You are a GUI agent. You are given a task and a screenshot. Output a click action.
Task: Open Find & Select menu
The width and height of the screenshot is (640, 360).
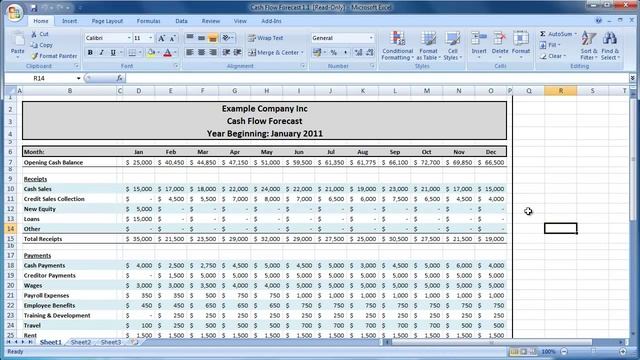coord(610,46)
